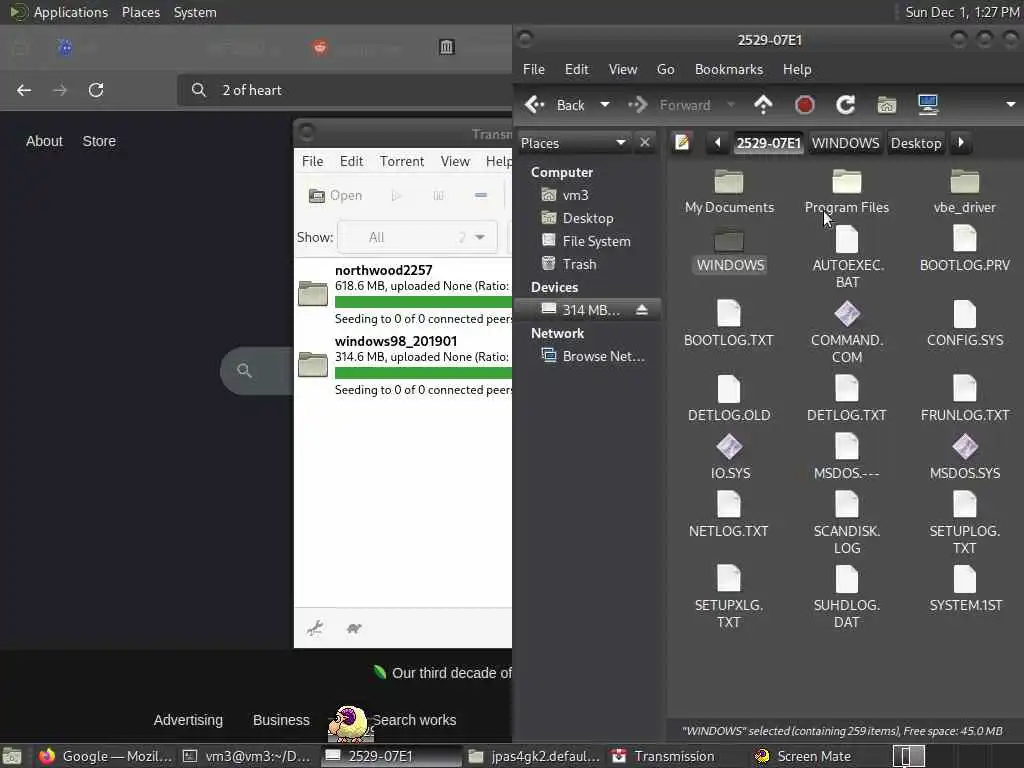Select the IO.SYS file icon
Viewport: 1024px width, 768px height.
pyautogui.click(x=729, y=447)
